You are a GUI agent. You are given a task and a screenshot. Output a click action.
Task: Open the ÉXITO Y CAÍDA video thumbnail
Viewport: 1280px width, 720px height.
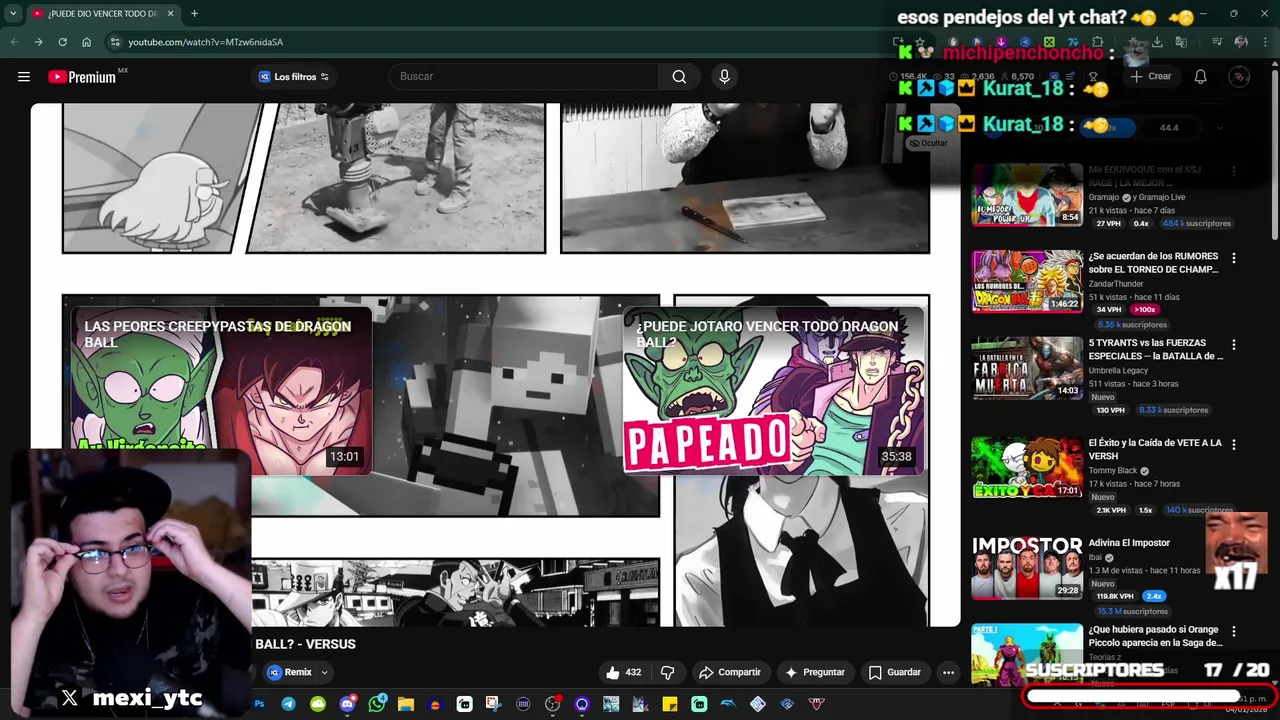coord(1027,467)
